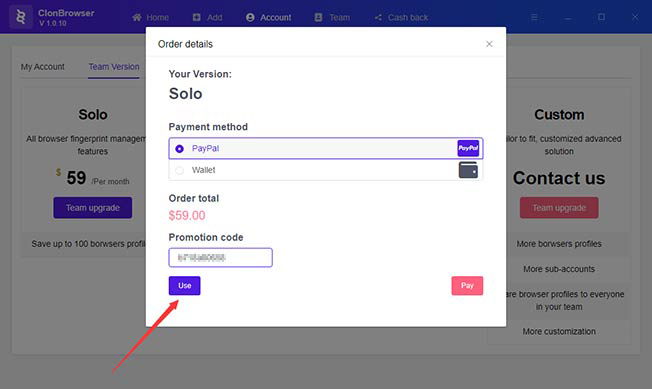This screenshot has height=389, width=652.
Task: Click the pink Pay button
Action: (467, 286)
